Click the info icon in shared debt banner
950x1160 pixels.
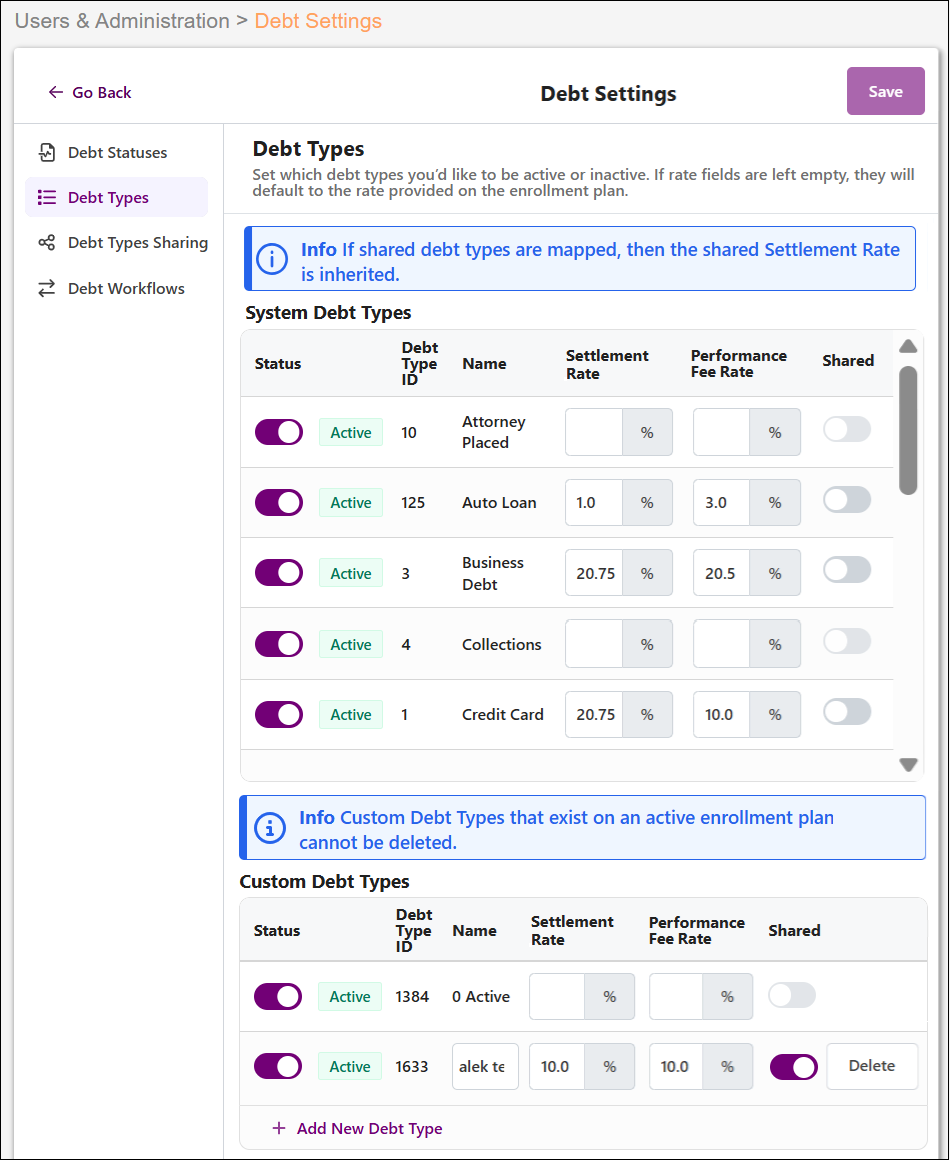(x=272, y=260)
